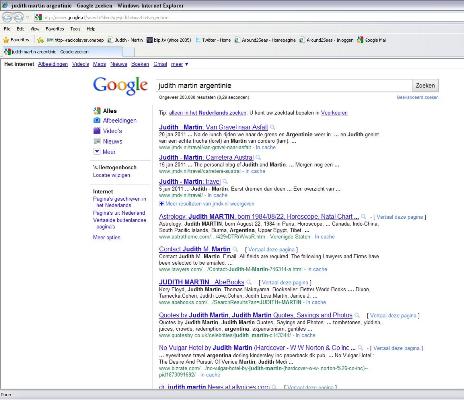Open the View menu
Screen dimensions: 464x400
(35, 29)
